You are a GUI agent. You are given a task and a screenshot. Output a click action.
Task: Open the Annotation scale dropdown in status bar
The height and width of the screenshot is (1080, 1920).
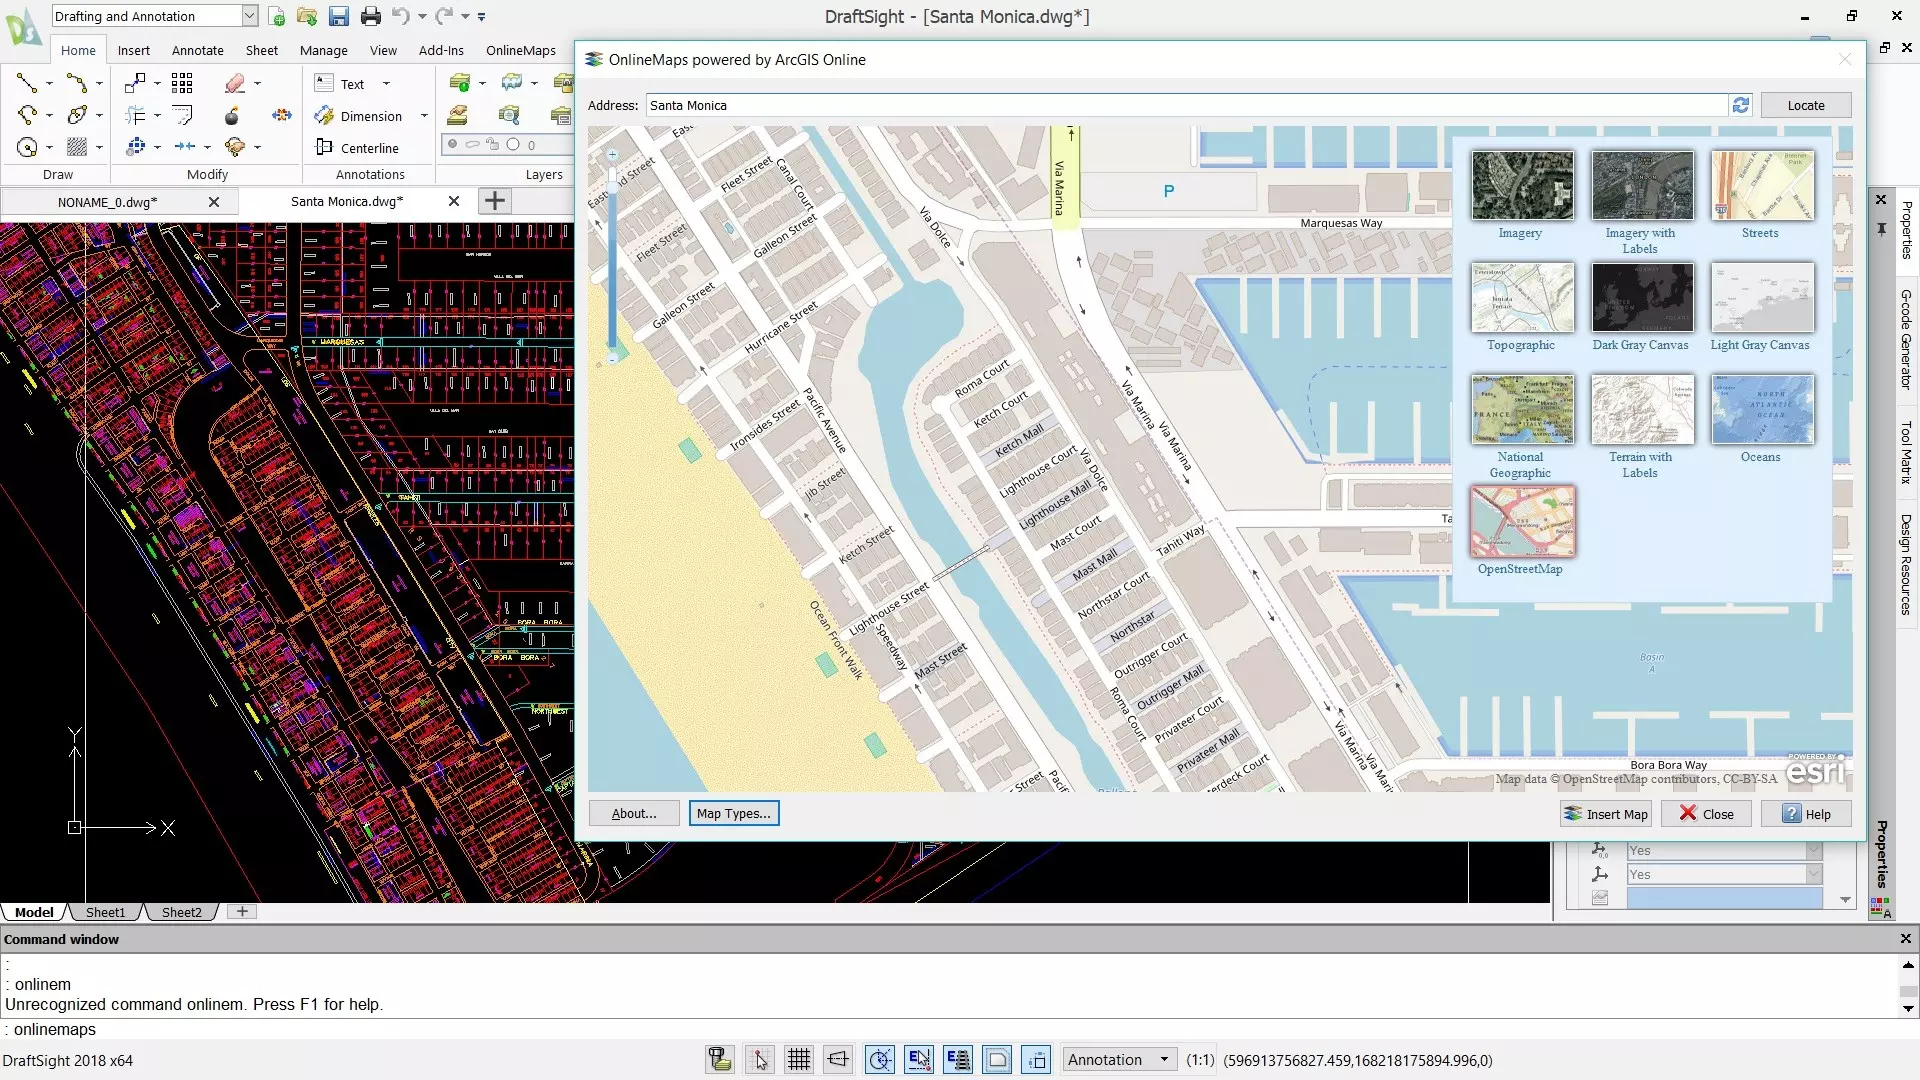point(1119,1059)
